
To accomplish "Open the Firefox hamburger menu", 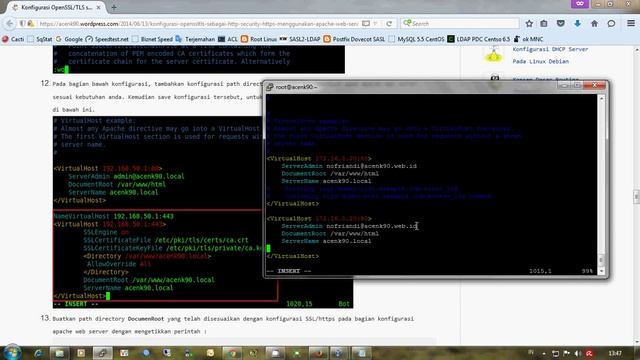I will [631, 24].
